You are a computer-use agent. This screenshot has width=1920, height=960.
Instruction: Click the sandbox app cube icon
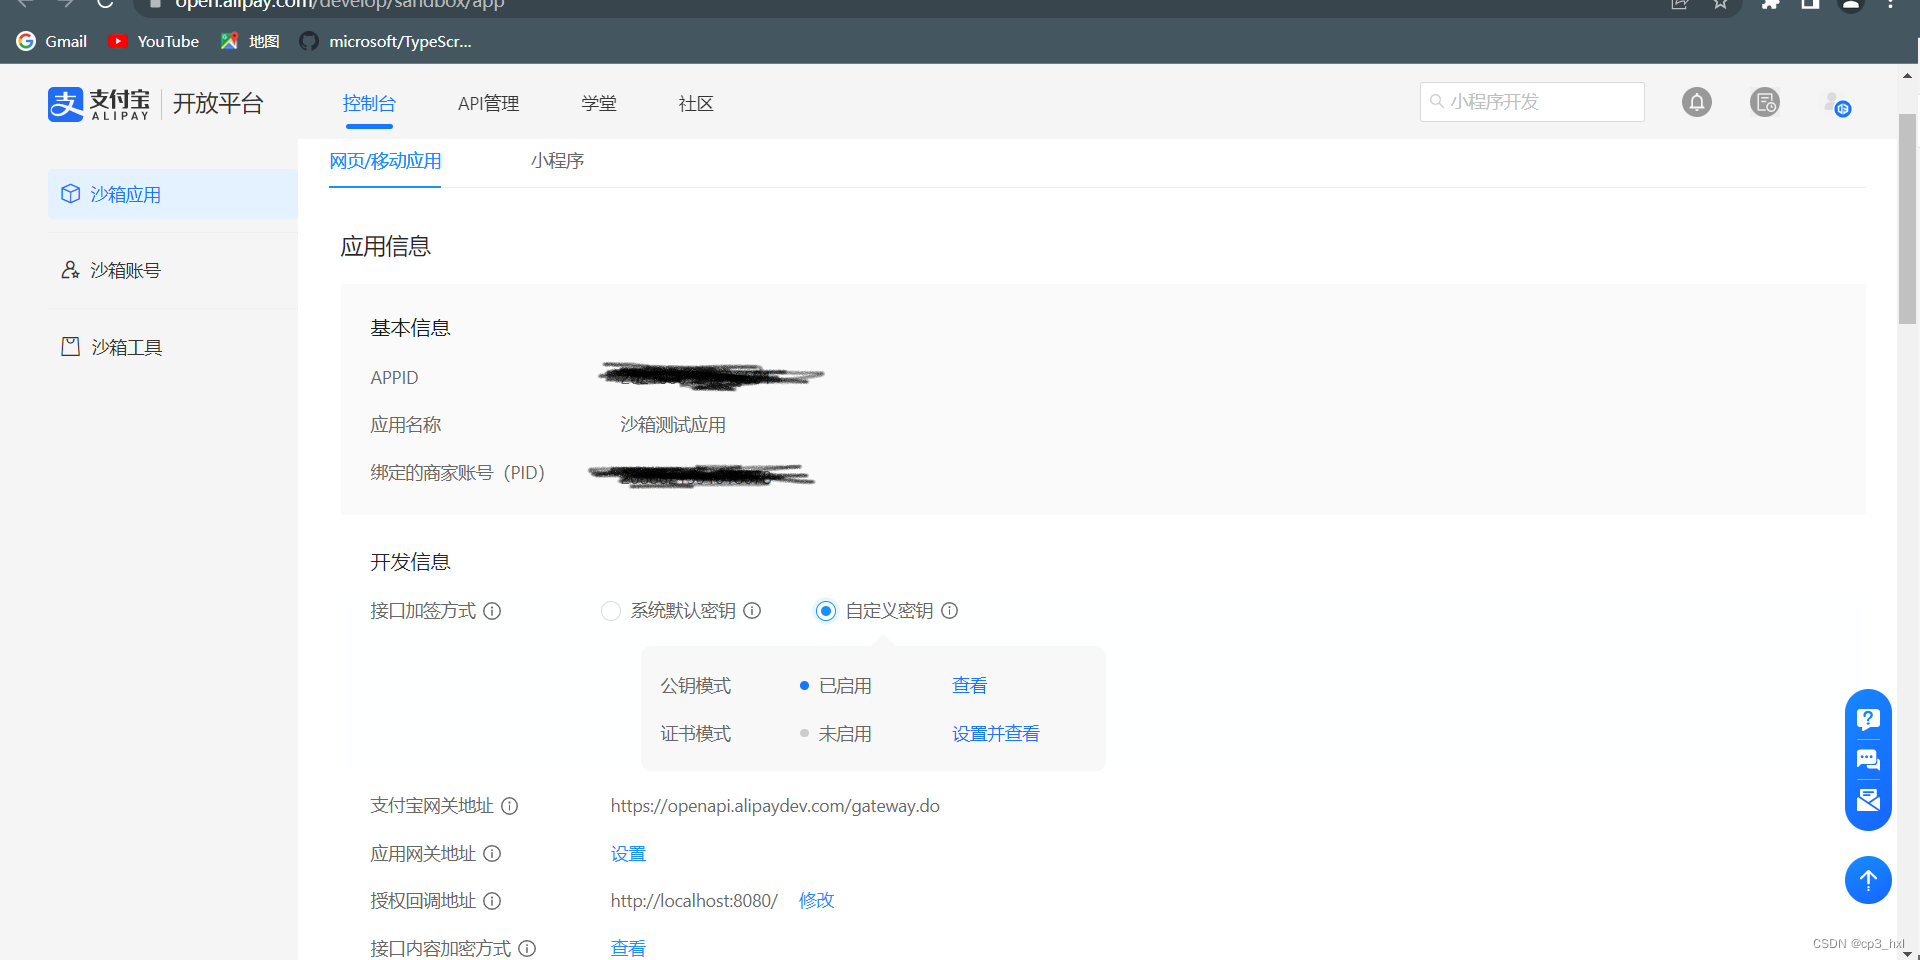(x=70, y=194)
